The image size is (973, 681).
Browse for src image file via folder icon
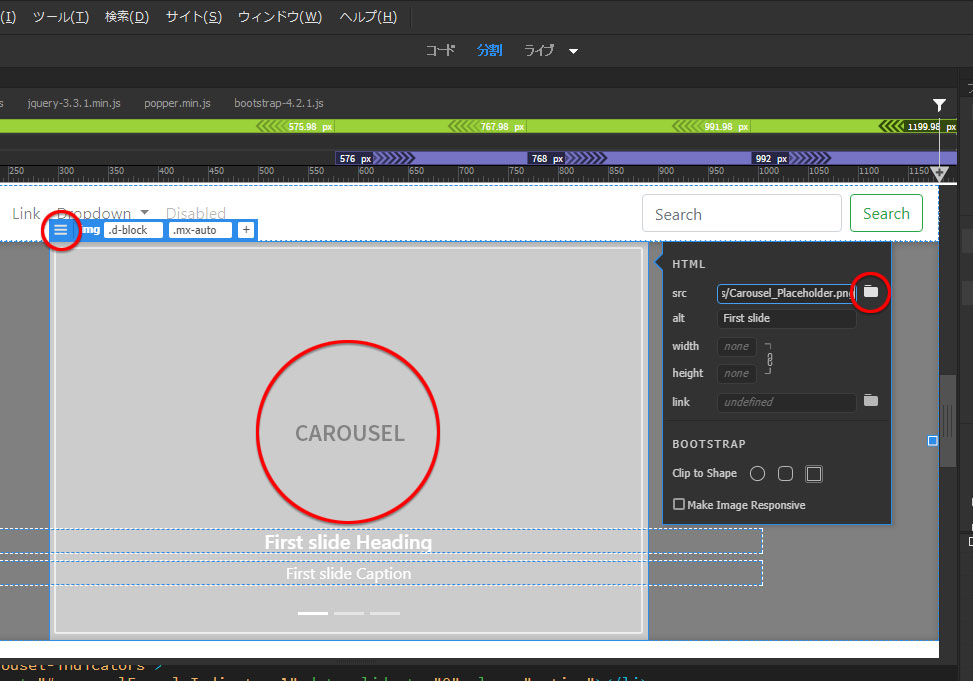[x=871, y=291]
